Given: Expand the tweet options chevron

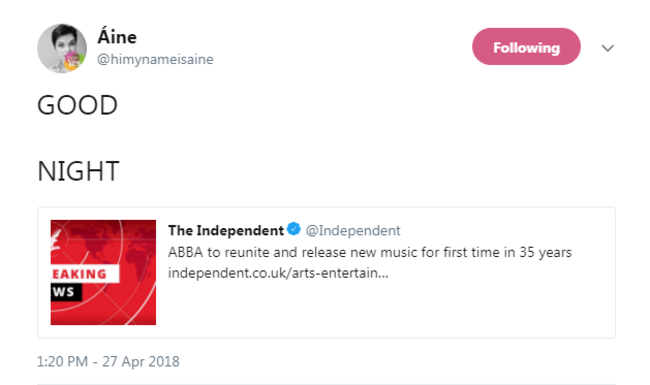Looking at the screenshot, I should click(607, 48).
